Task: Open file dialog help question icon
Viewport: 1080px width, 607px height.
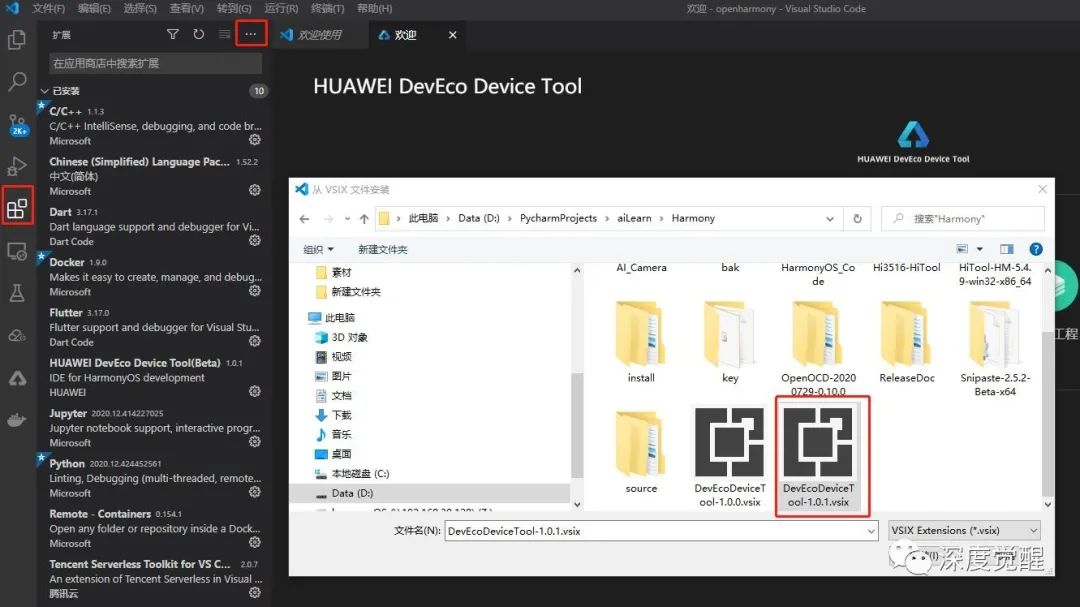Action: (x=1035, y=249)
